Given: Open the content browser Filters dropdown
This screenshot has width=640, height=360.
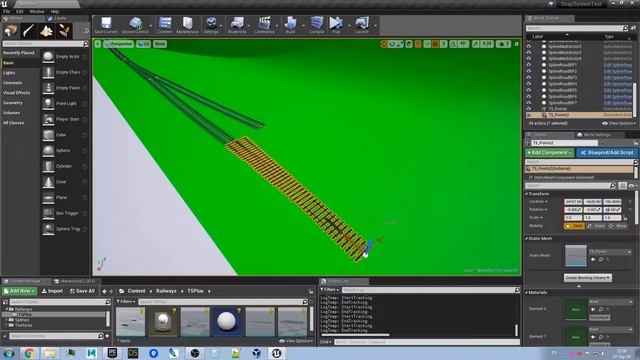Looking at the screenshot, I should pos(126,302).
